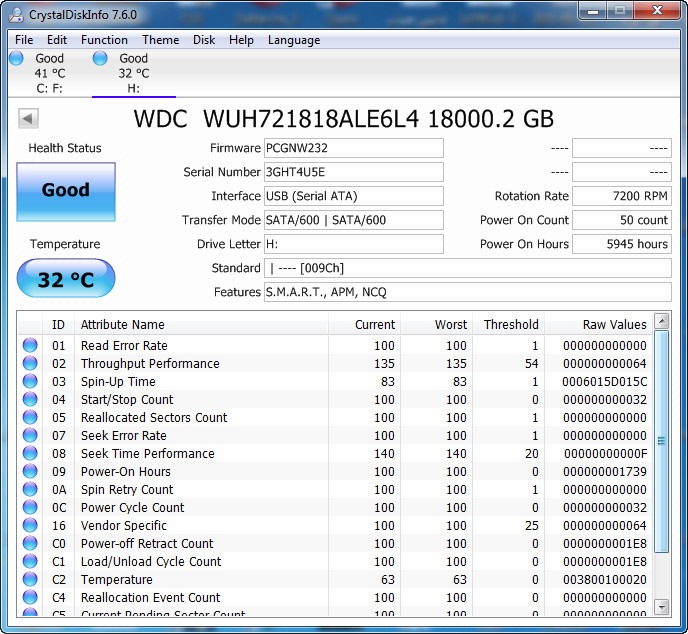Click status icon for Power-On Hours row
This screenshot has width=688, height=634.
30,471
